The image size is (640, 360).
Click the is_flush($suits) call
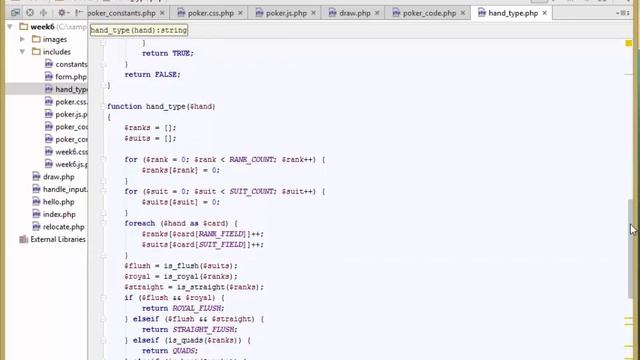click(199, 266)
